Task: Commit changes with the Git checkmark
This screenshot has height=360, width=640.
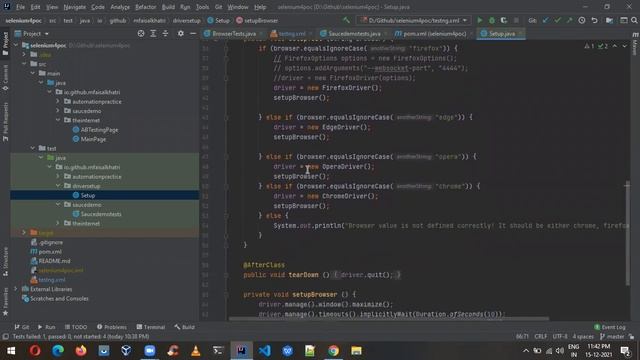Action: (558, 20)
